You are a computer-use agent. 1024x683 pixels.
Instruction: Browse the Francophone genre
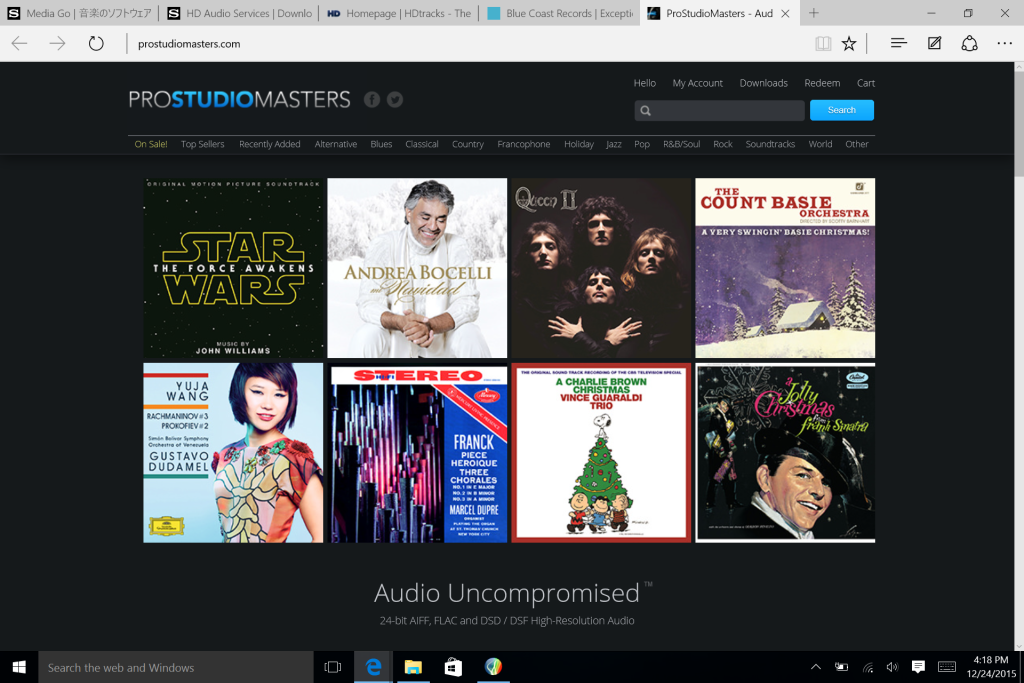click(524, 144)
